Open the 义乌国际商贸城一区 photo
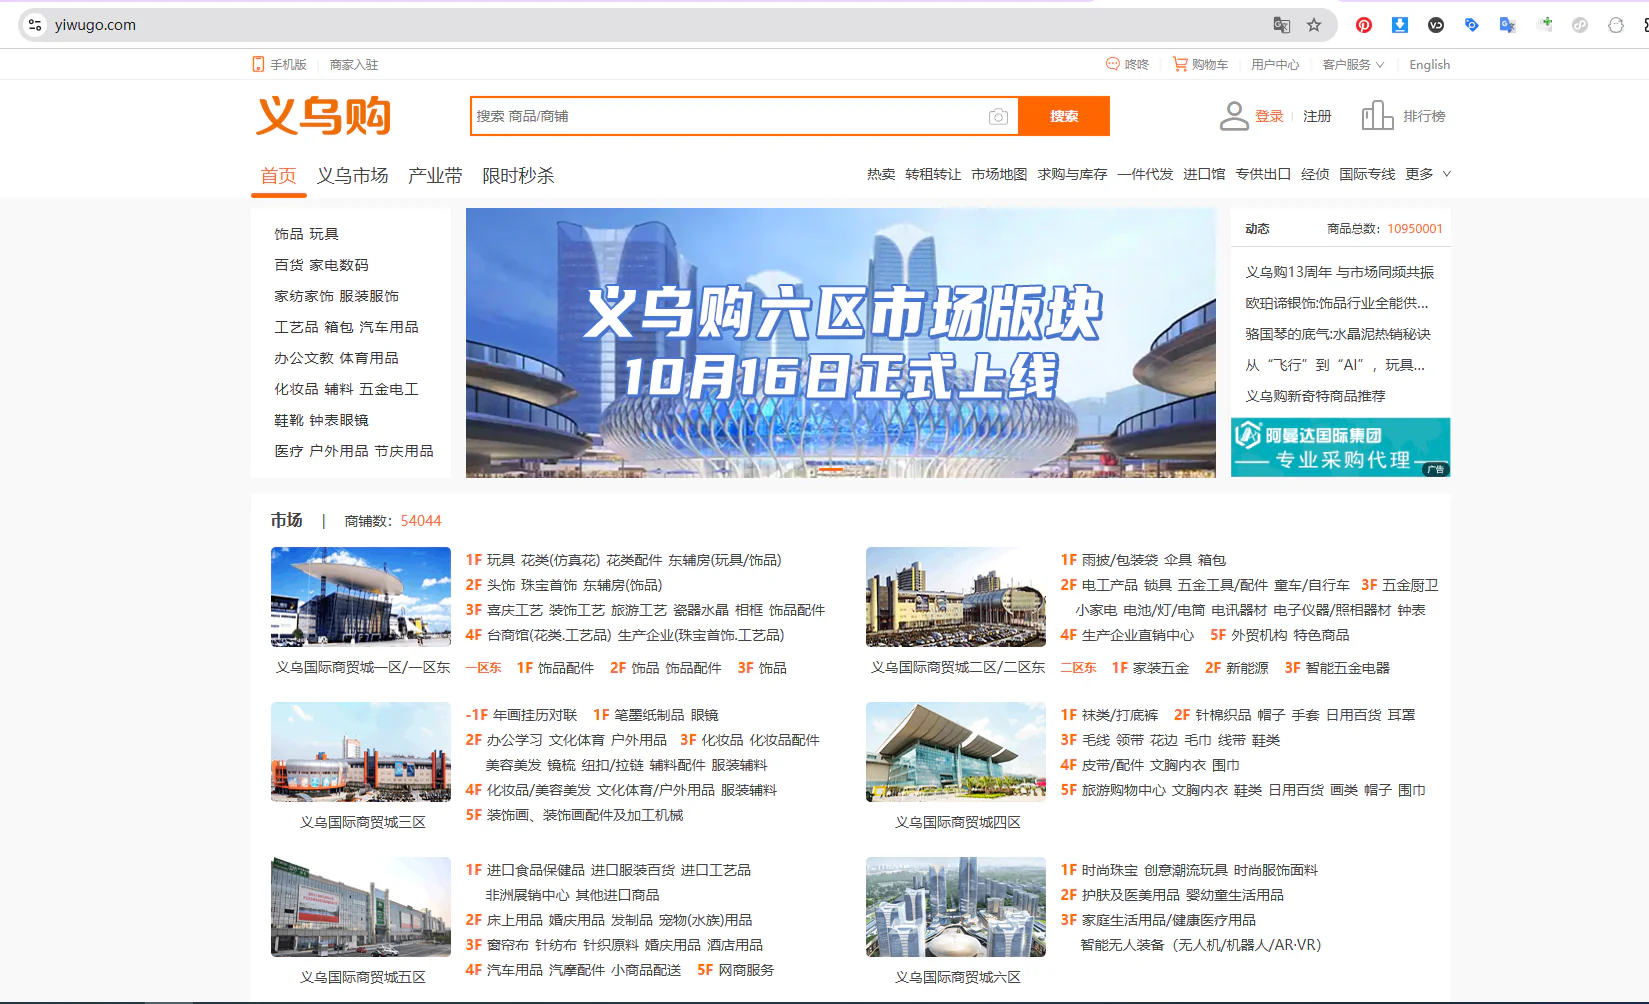1649x1004 pixels. [x=361, y=597]
